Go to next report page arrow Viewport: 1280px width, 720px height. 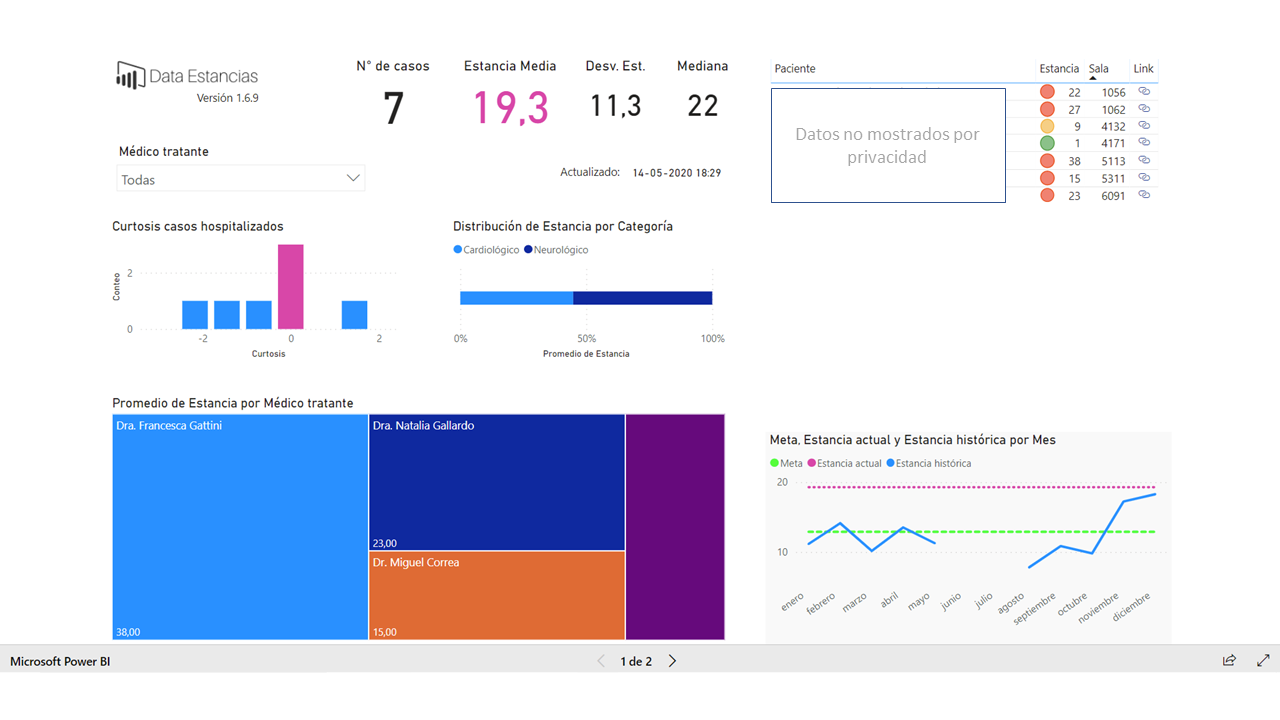(x=672, y=661)
